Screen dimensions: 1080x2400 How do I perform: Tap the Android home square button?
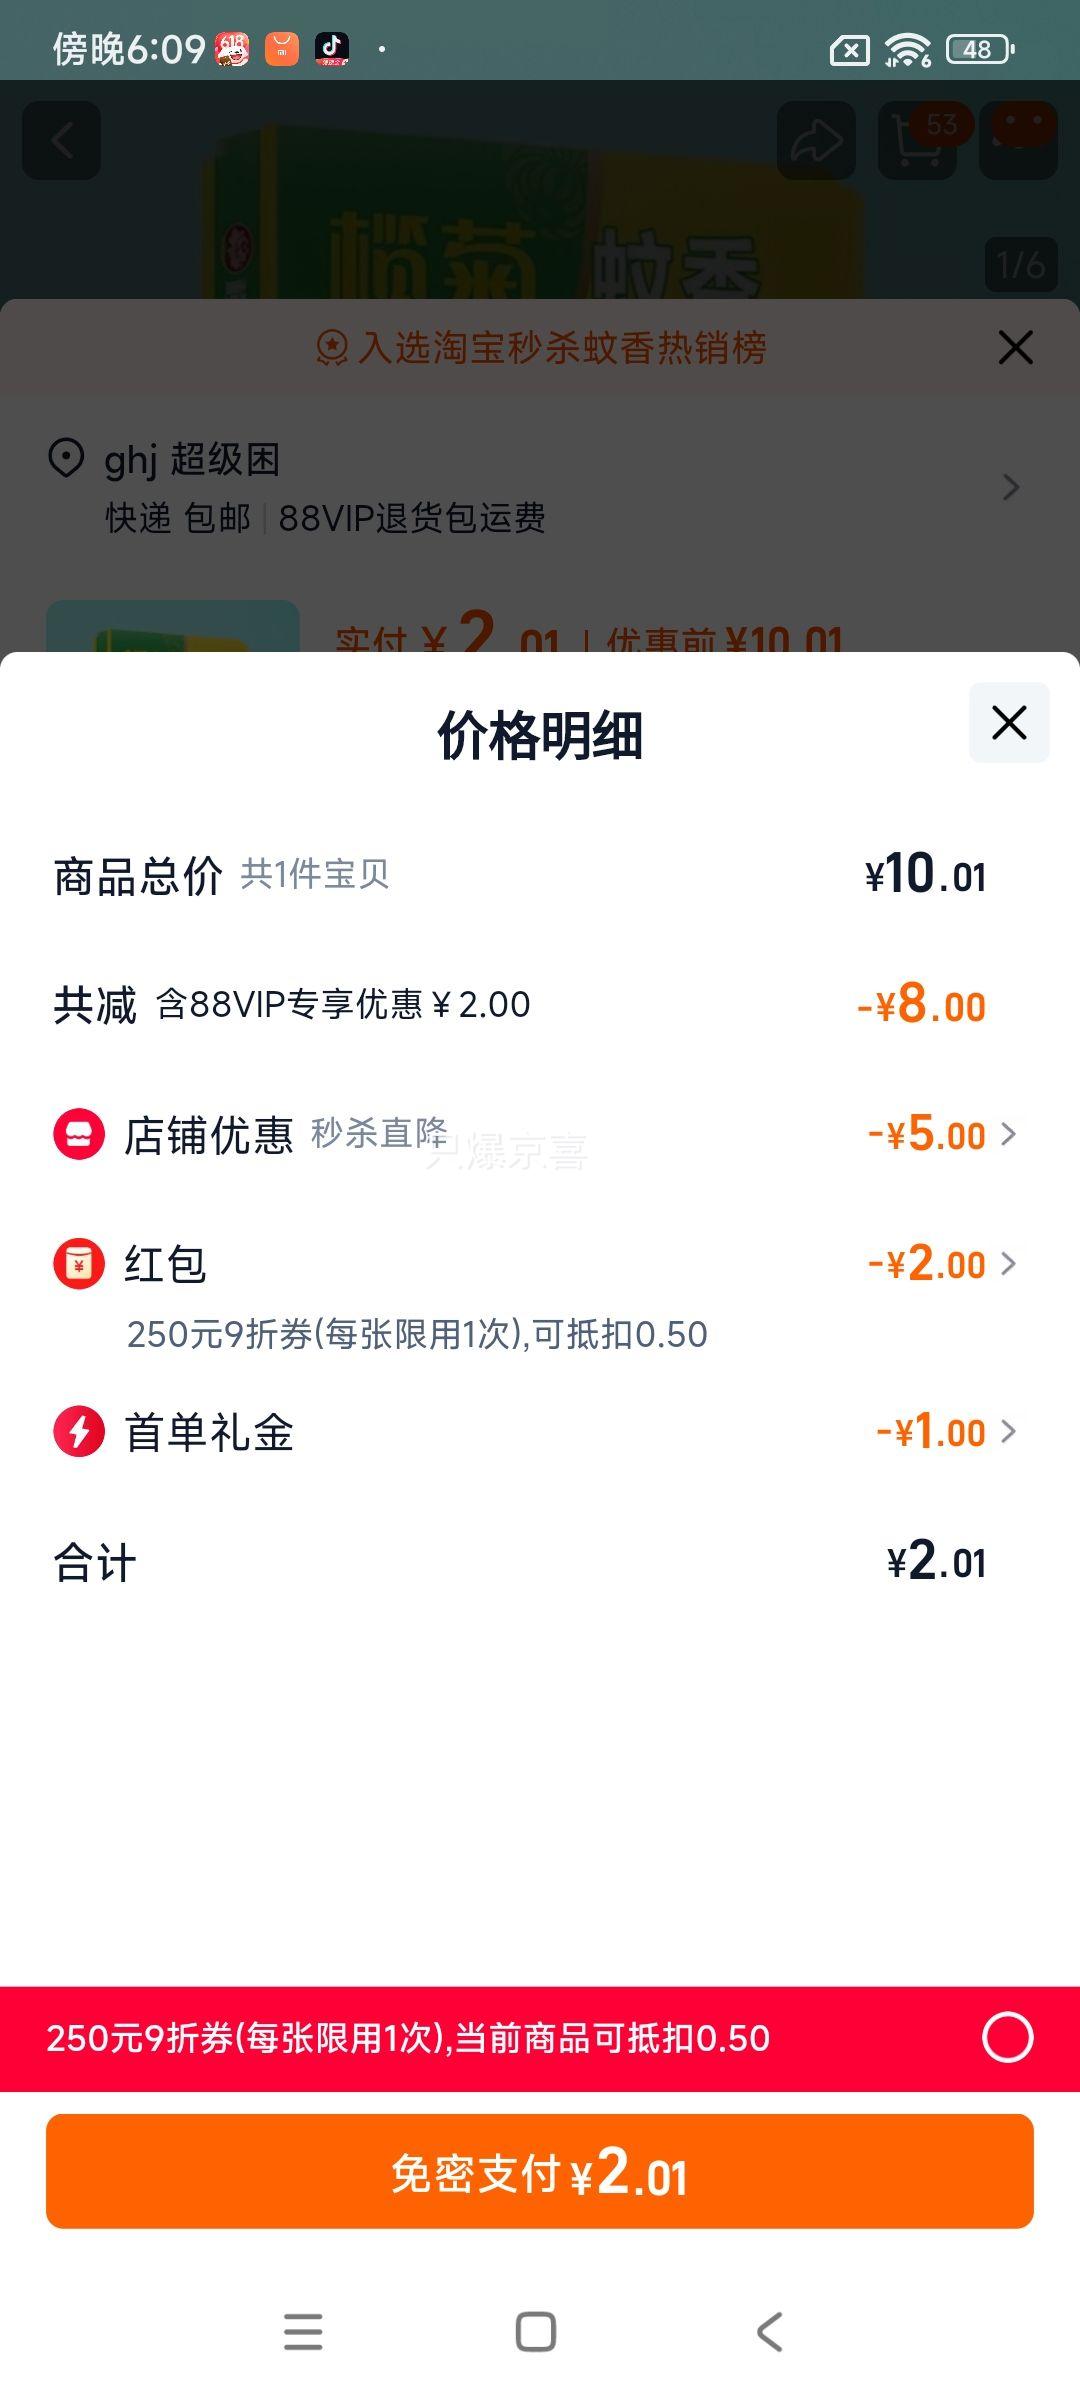(x=536, y=2331)
